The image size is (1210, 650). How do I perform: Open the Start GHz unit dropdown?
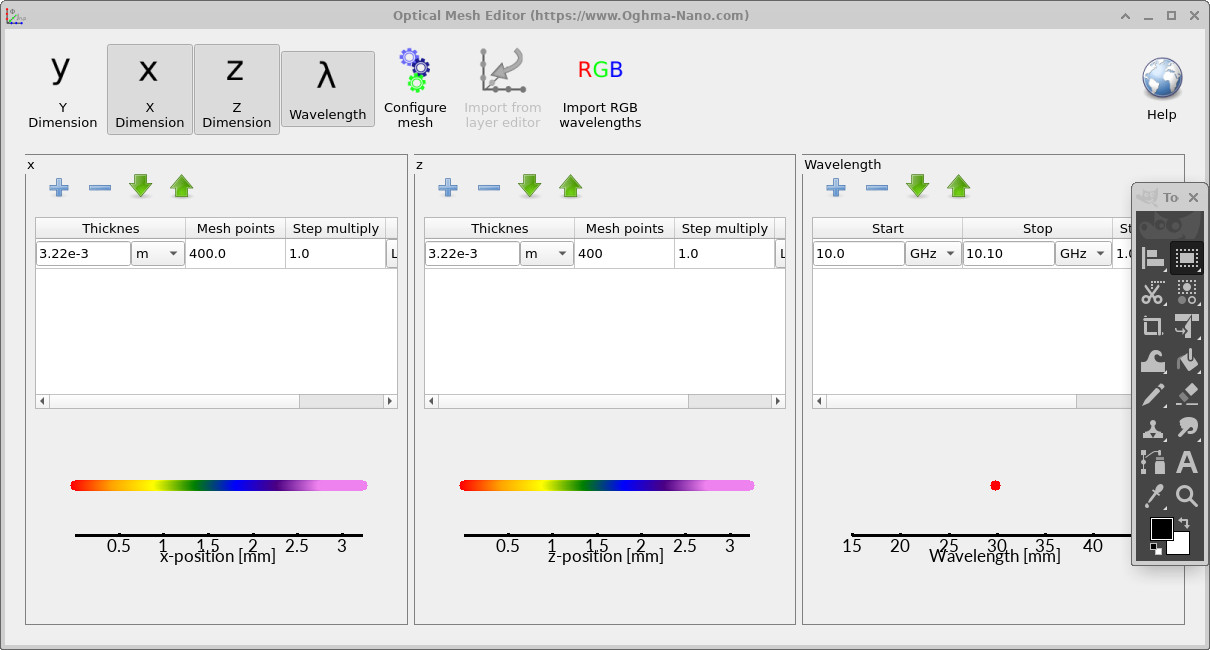tap(933, 254)
